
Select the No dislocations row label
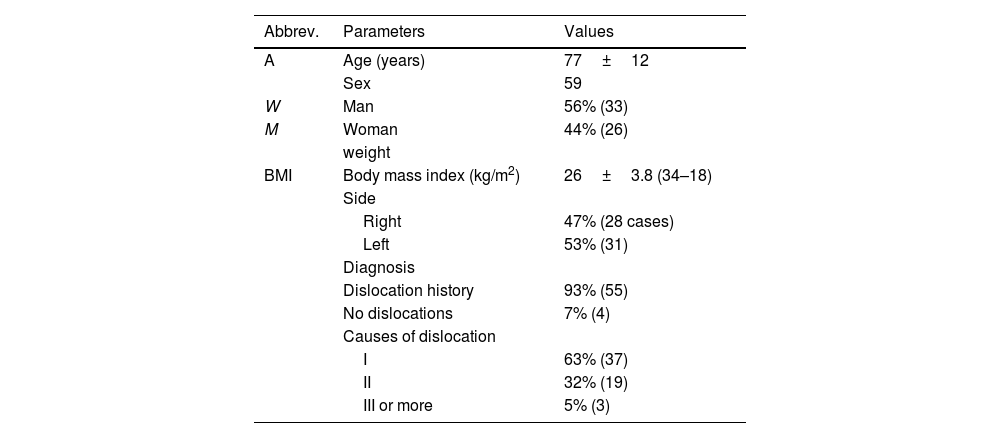tap(398, 314)
